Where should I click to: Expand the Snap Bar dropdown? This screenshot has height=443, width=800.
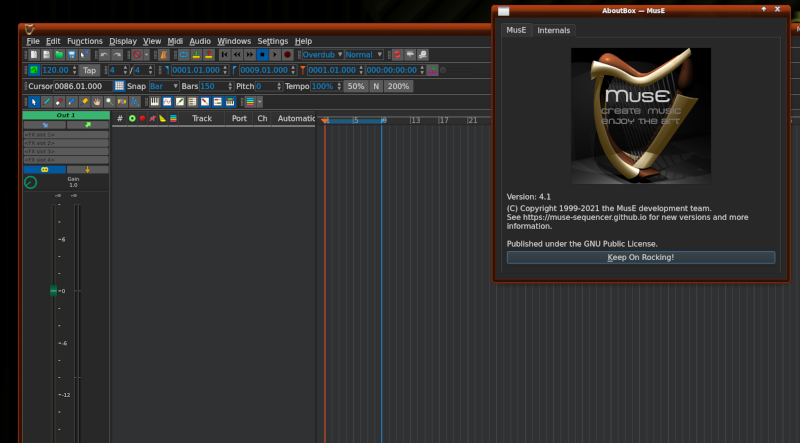(x=163, y=87)
